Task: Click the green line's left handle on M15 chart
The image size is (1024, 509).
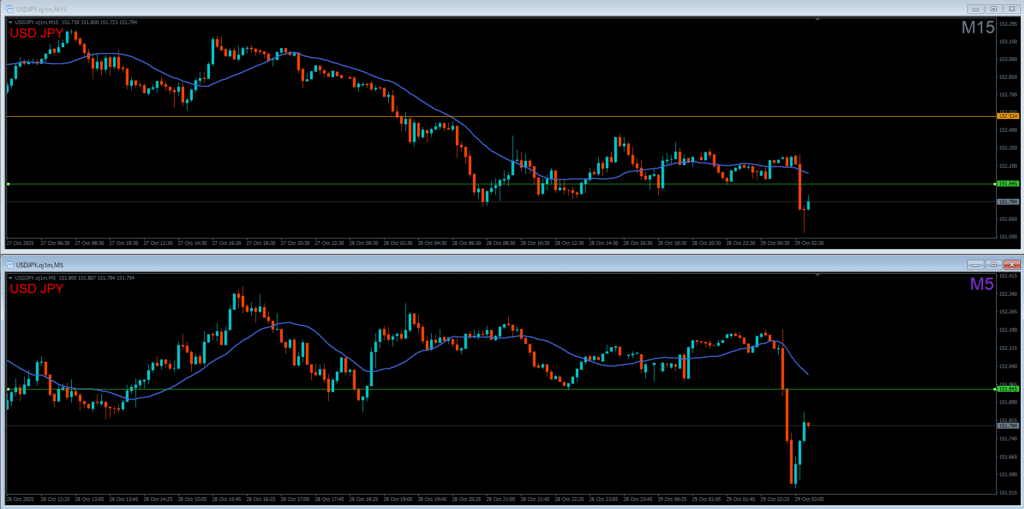Action: 8,184
